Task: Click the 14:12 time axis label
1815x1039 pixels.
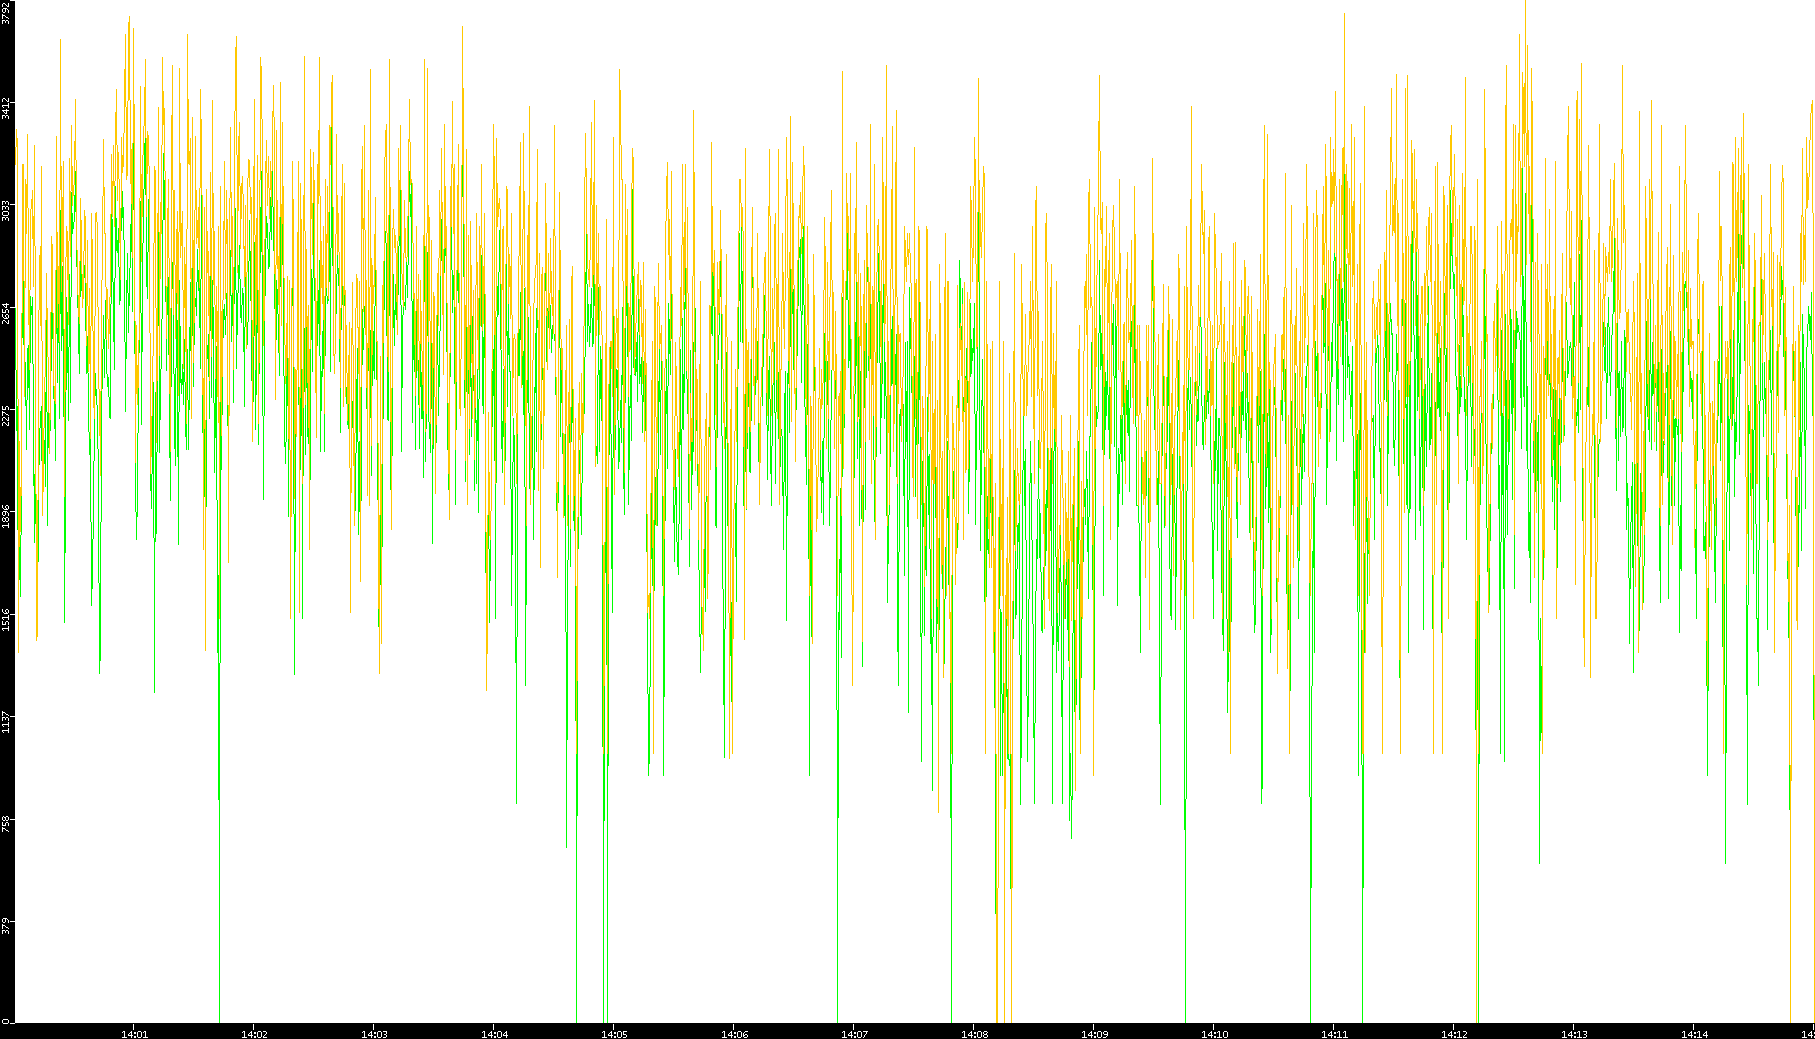Action: click(1454, 1034)
